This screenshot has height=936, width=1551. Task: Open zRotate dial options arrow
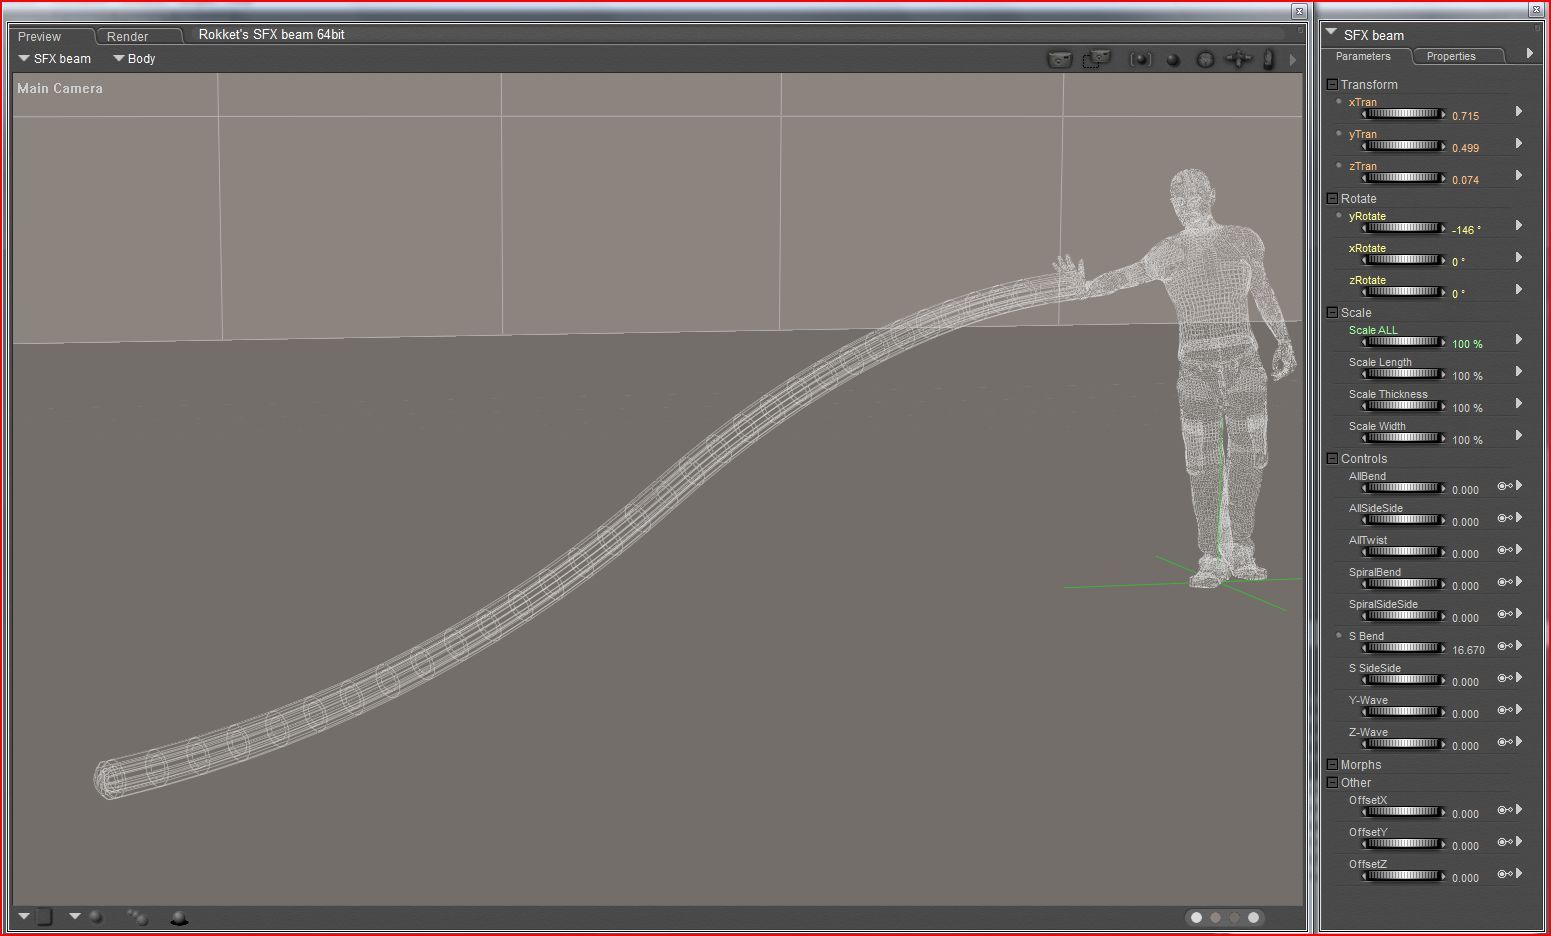pos(1519,289)
